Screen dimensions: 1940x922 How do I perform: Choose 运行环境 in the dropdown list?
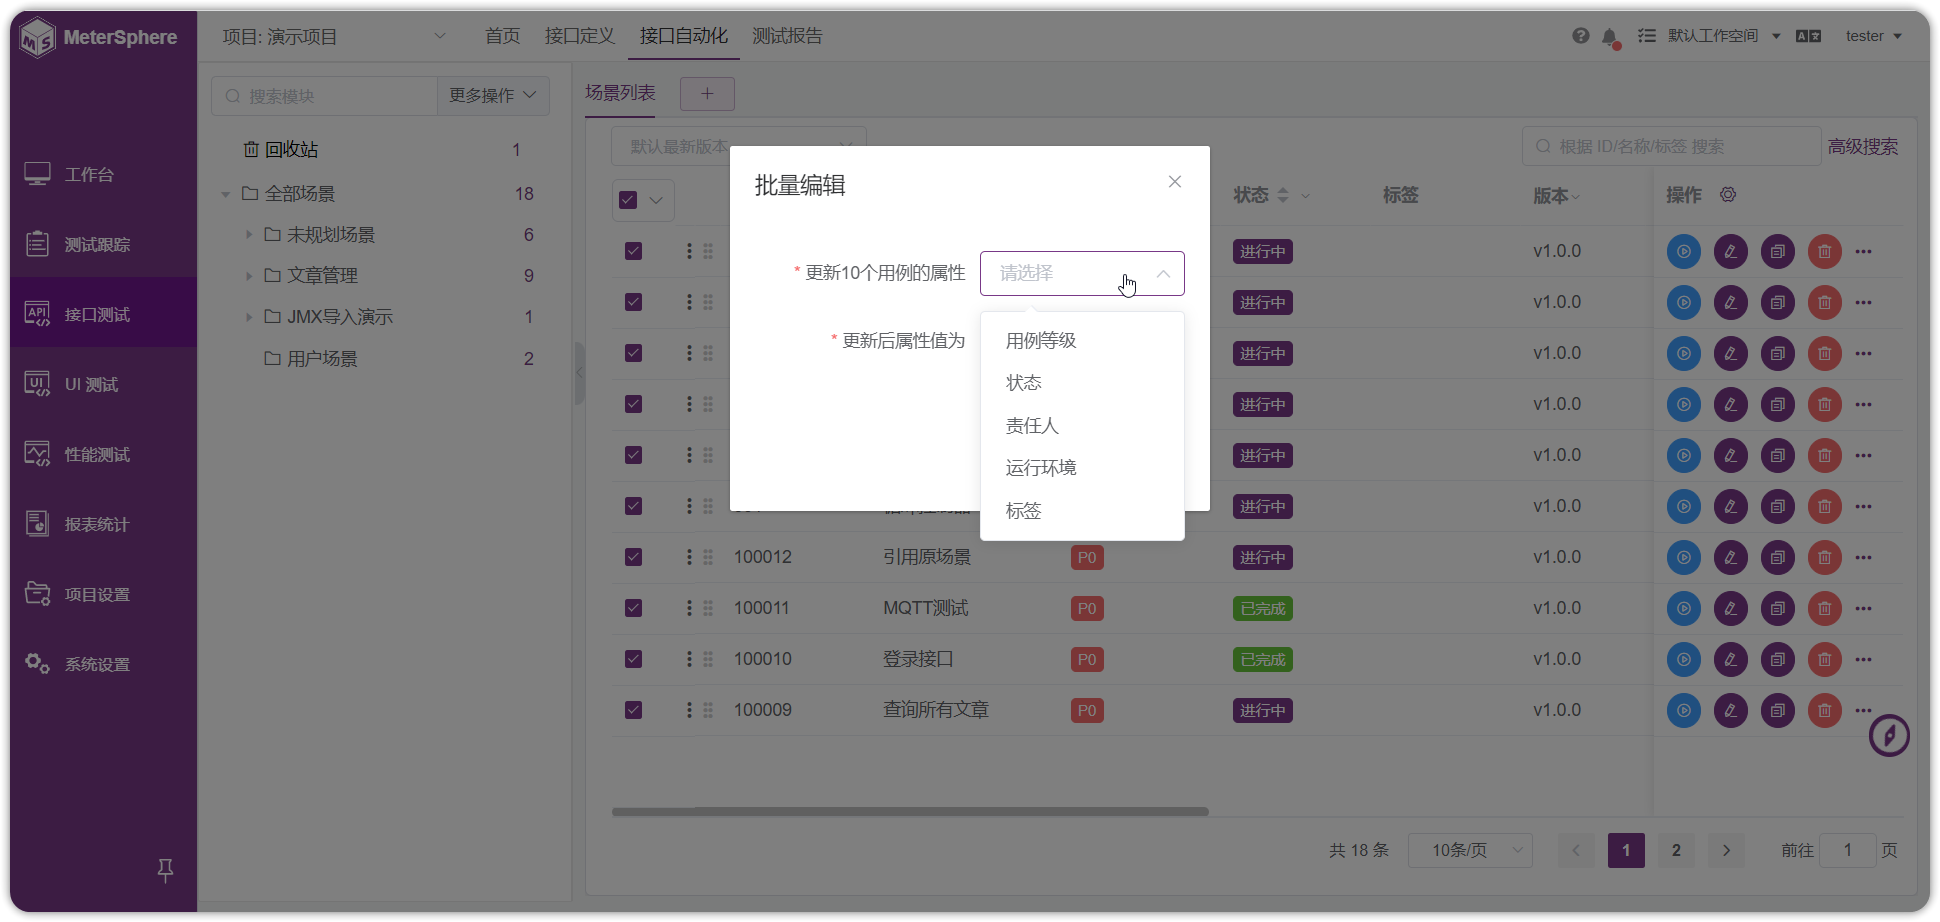pyautogui.click(x=1082, y=468)
